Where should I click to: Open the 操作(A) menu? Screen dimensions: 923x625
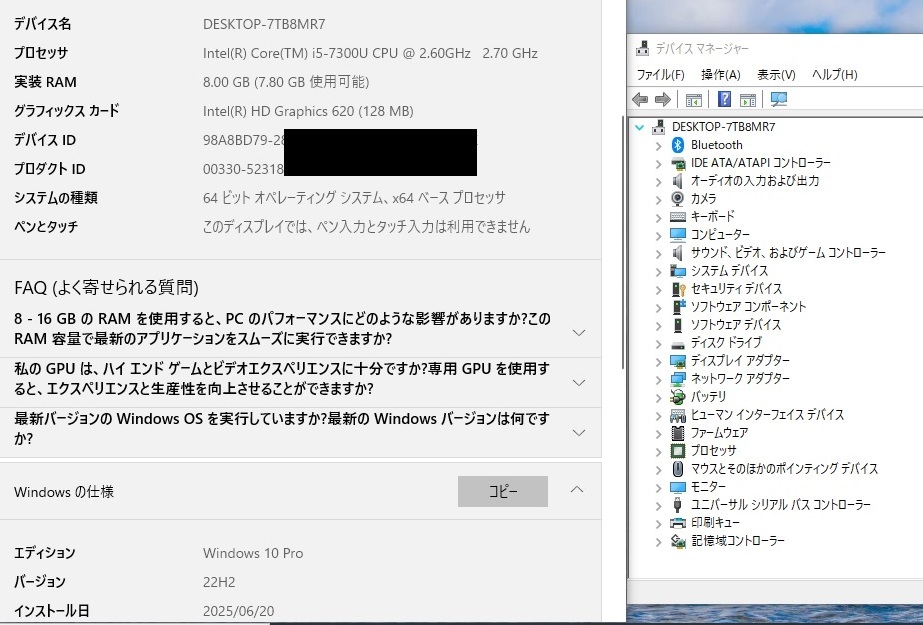pyautogui.click(x=721, y=75)
